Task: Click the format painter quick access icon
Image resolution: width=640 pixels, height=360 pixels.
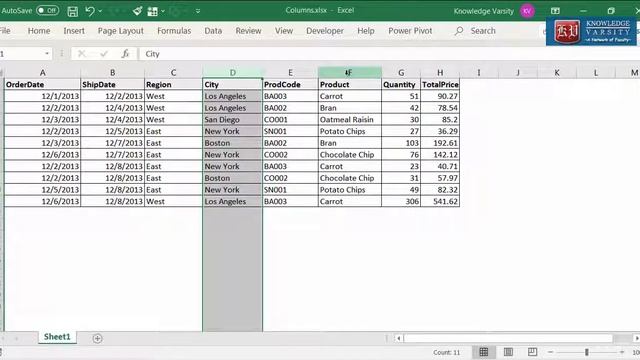Action: click(138, 11)
